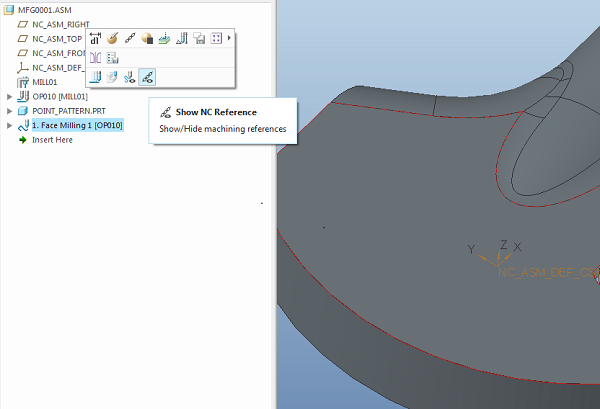
Task: Click the scissors icon in mini toolbar
Action: (x=130, y=76)
